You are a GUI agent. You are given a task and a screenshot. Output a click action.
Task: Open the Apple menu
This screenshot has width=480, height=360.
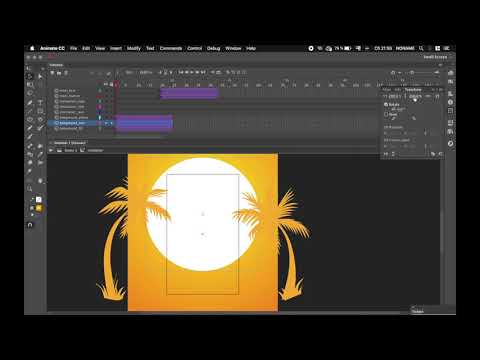click(32, 48)
